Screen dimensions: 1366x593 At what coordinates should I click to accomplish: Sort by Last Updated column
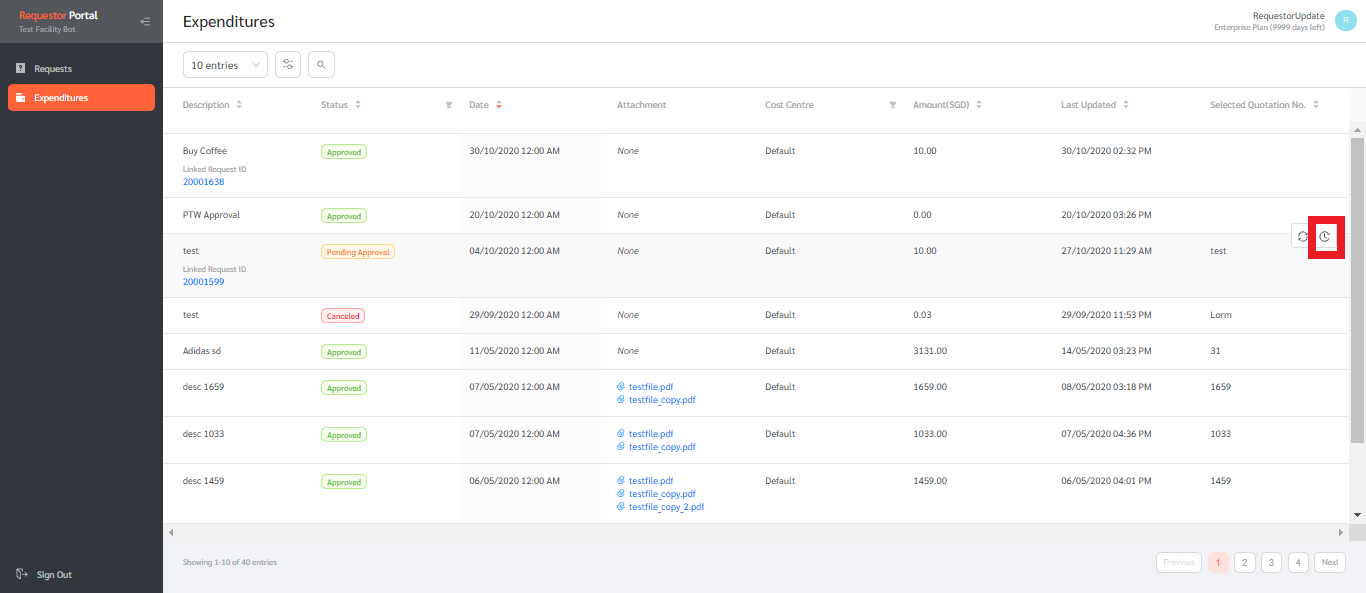[1126, 105]
